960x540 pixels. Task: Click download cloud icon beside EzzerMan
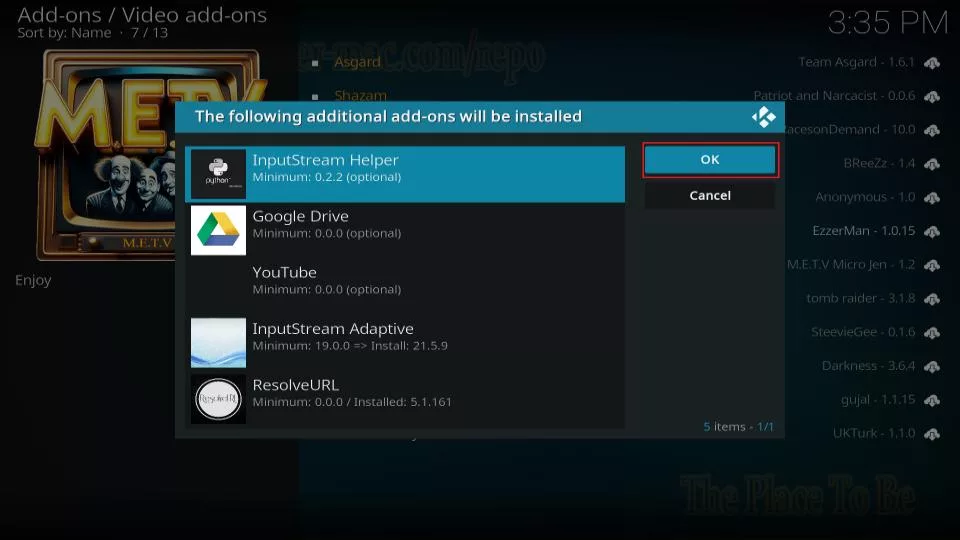click(932, 231)
